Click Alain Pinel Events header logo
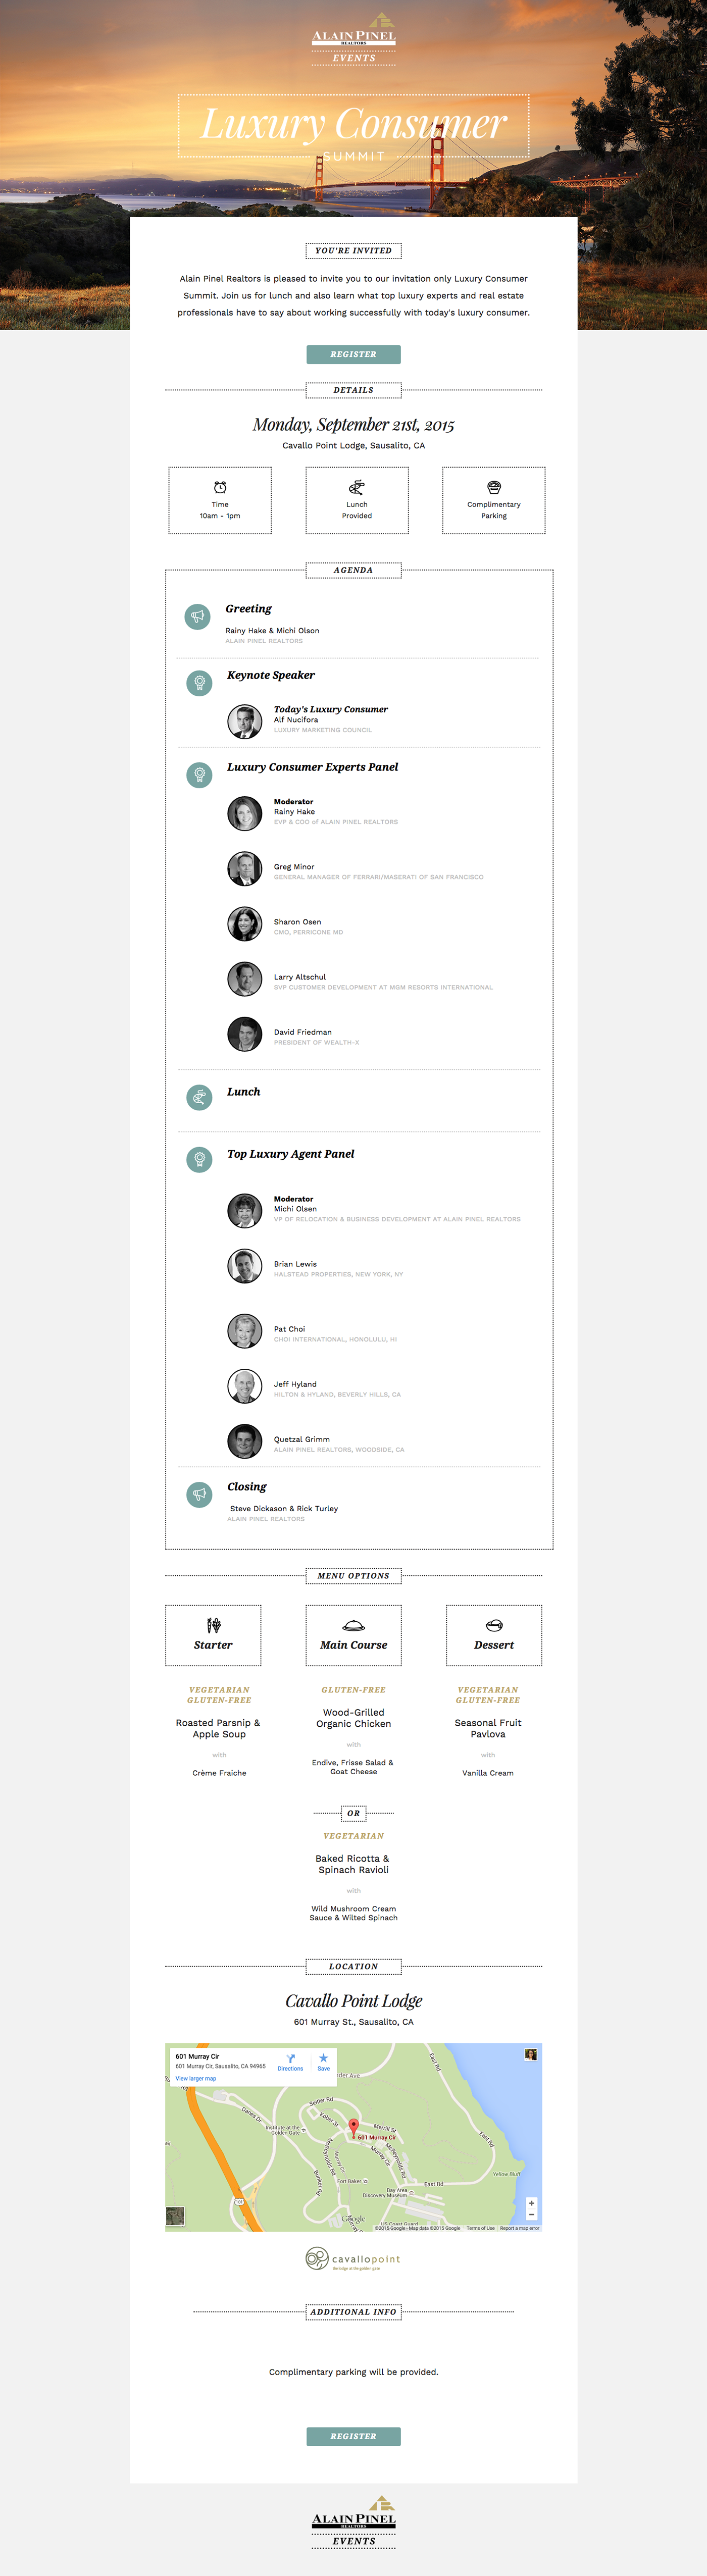The height and width of the screenshot is (2576, 707). point(354,39)
